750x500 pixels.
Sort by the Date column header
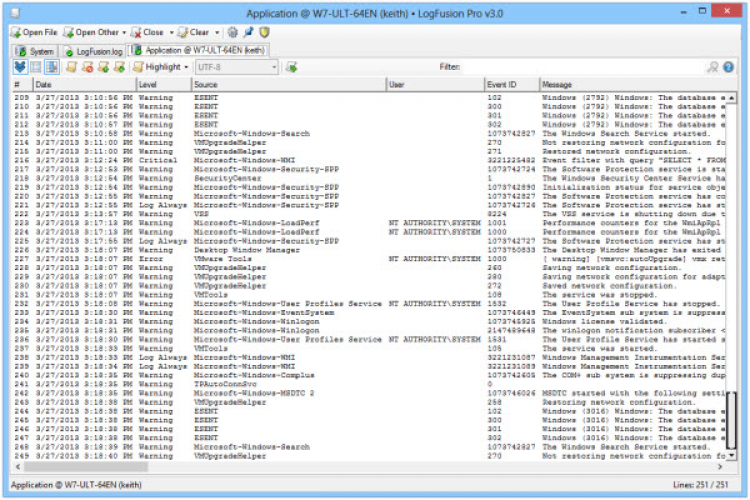tap(85, 85)
